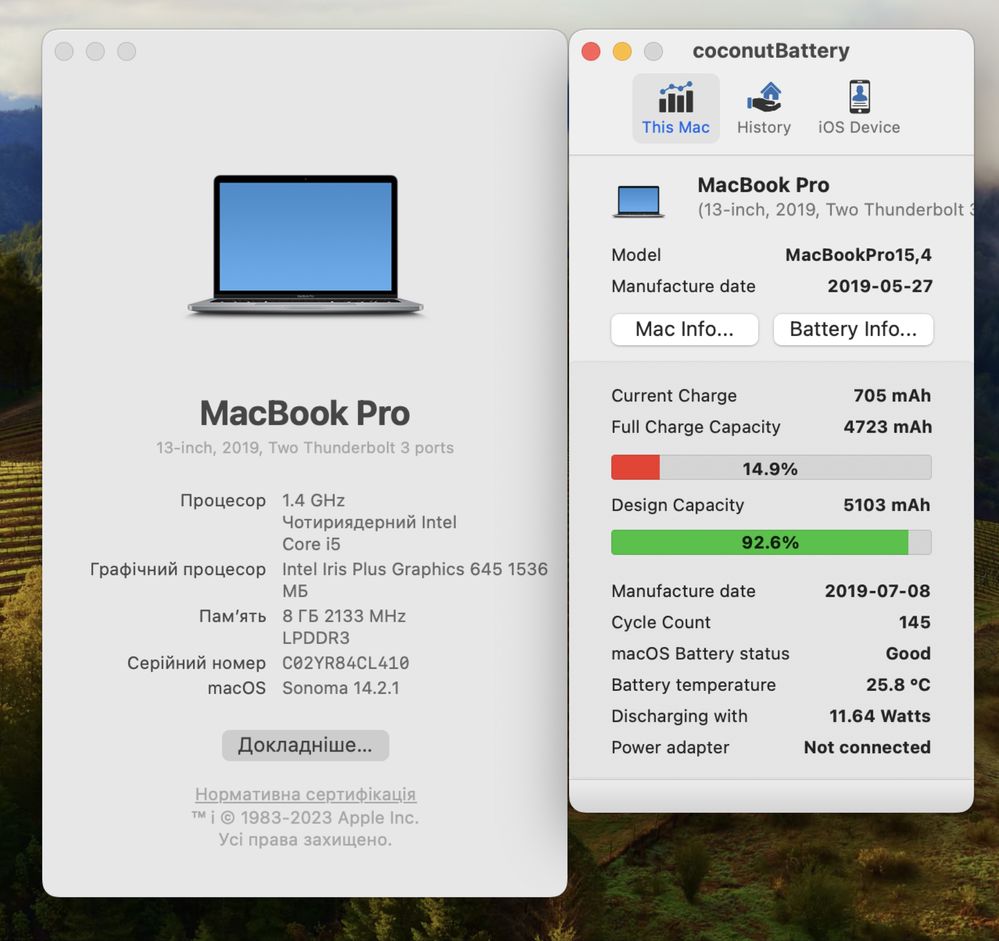Click the Power adapter Not connected value
Screen dimensions: 999x941
pyautogui.click(x=867, y=747)
